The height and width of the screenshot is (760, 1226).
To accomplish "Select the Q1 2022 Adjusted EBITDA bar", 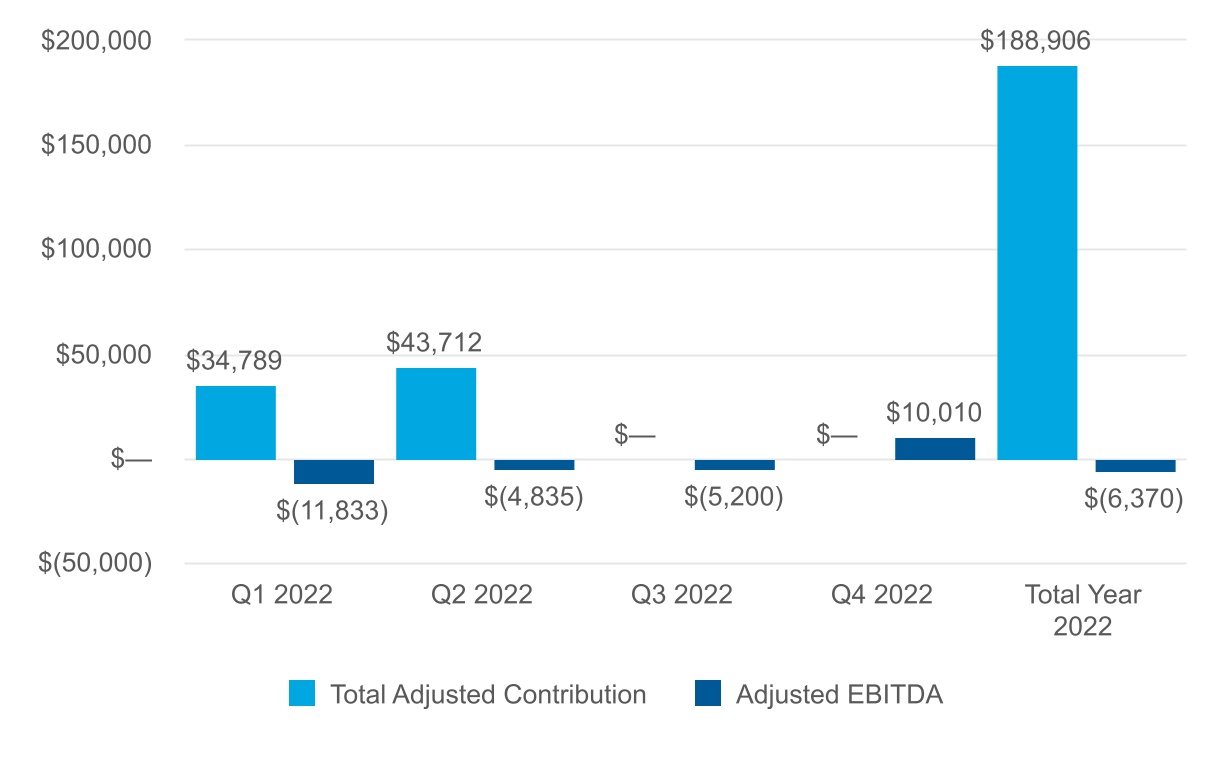I will pos(334,472).
